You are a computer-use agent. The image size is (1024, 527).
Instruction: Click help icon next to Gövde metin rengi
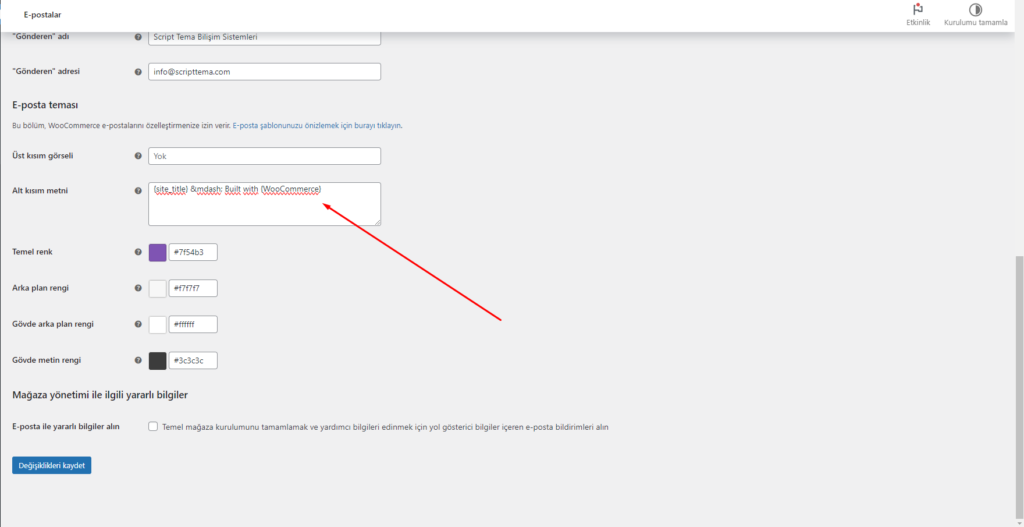138,360
